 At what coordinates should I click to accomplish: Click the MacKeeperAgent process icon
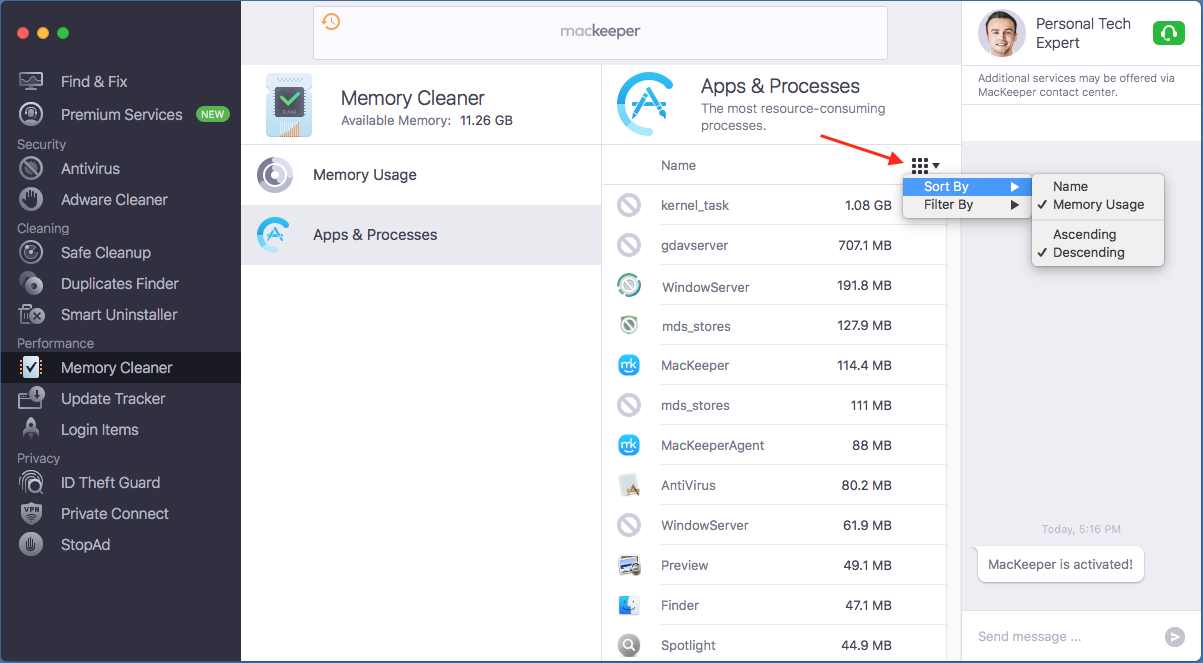(629, 445)
